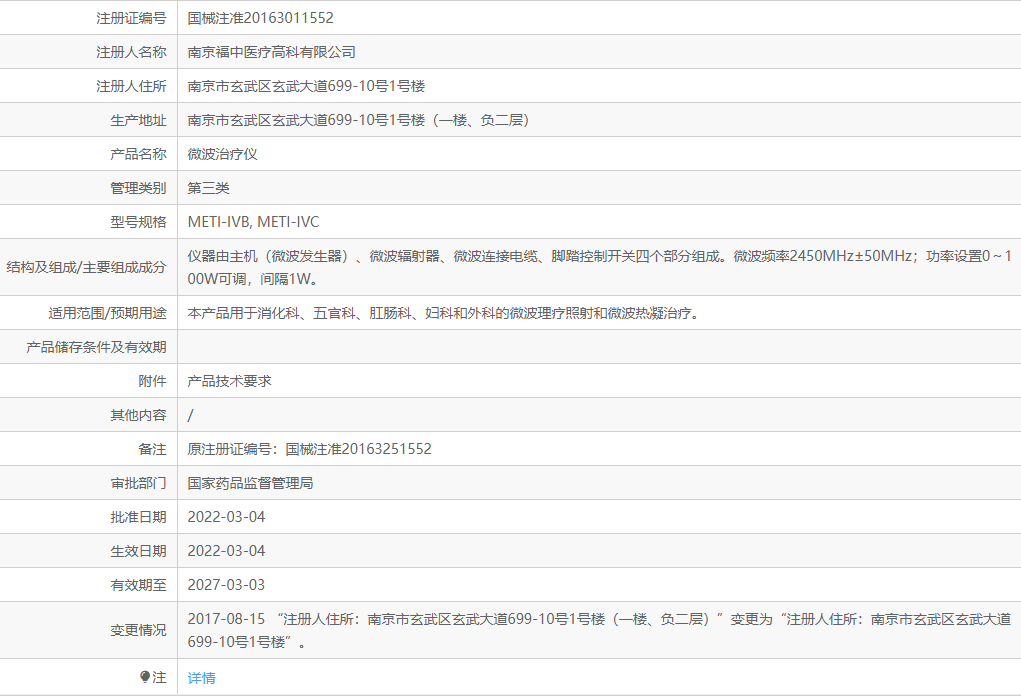Click the 注册人住所 label
Image resolution: width=1021 pixels, height=696 pixels.
132,86
